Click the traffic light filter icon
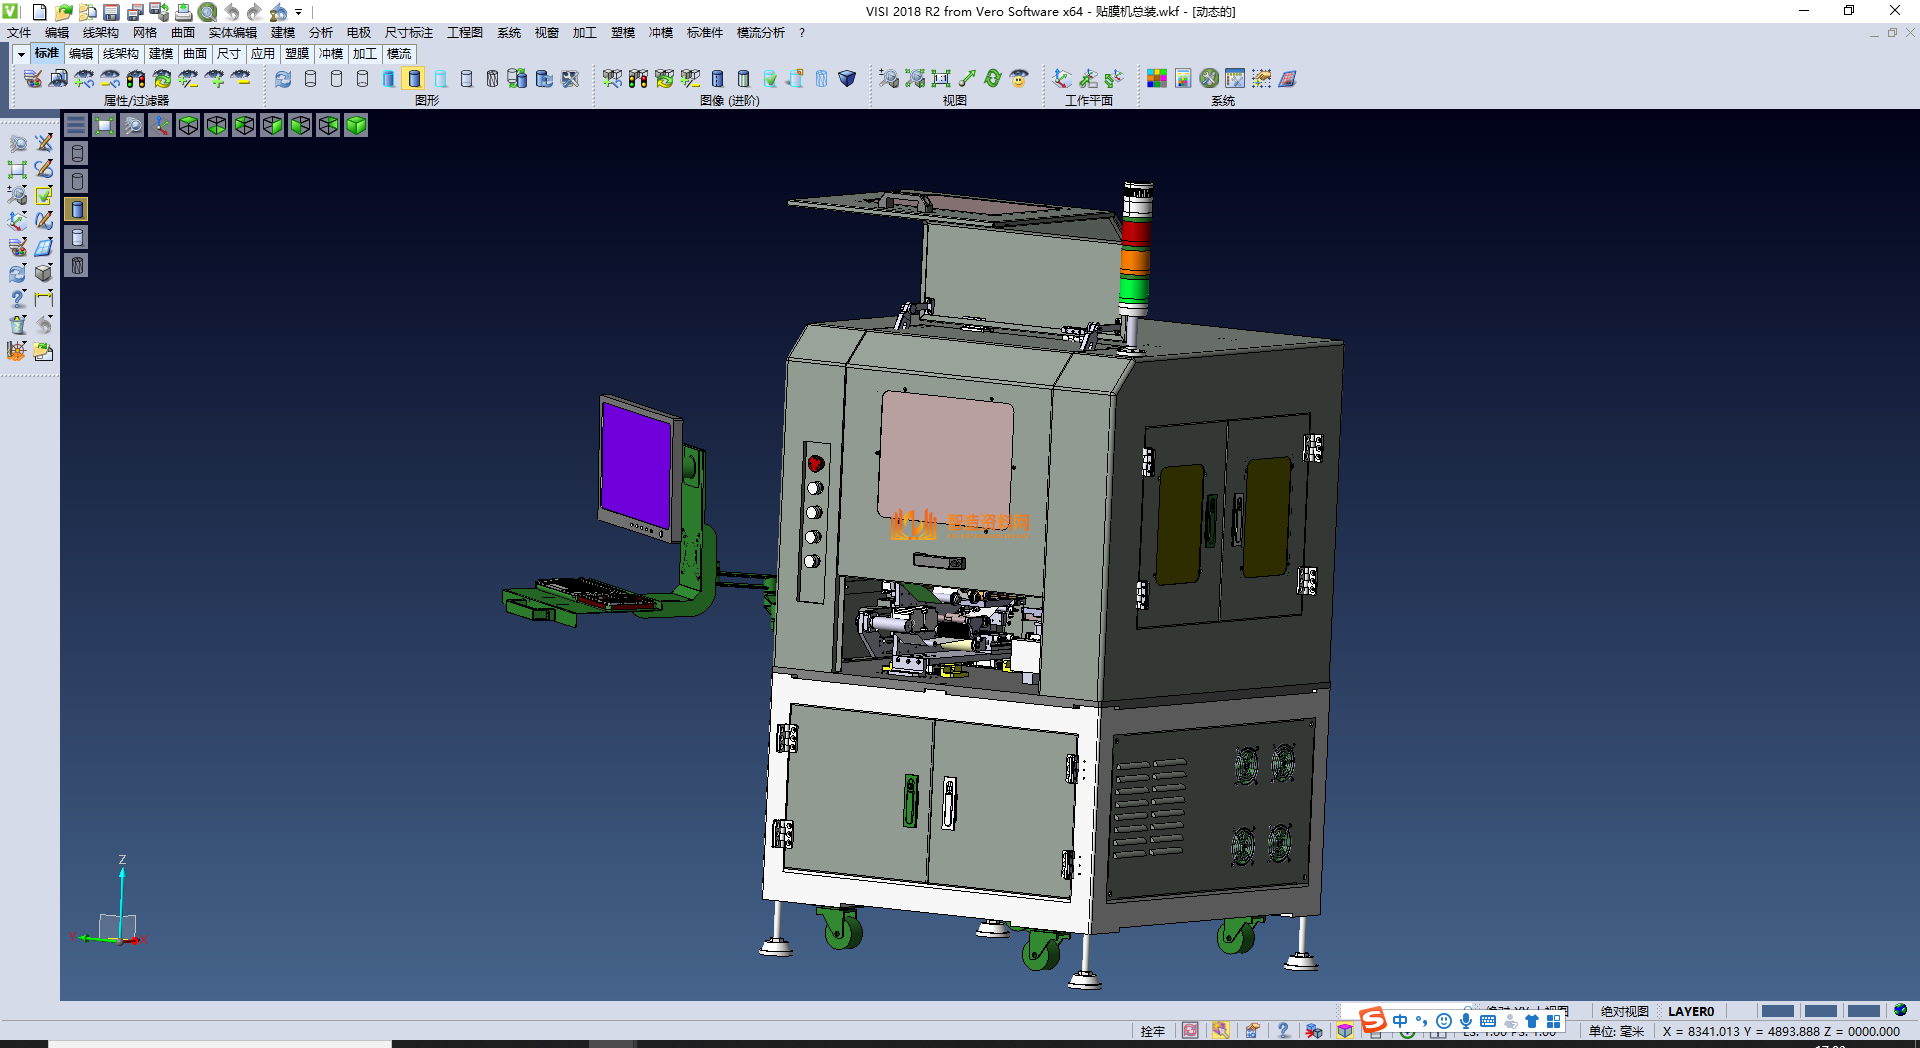 pyautogui.click(x=136, y=79)
